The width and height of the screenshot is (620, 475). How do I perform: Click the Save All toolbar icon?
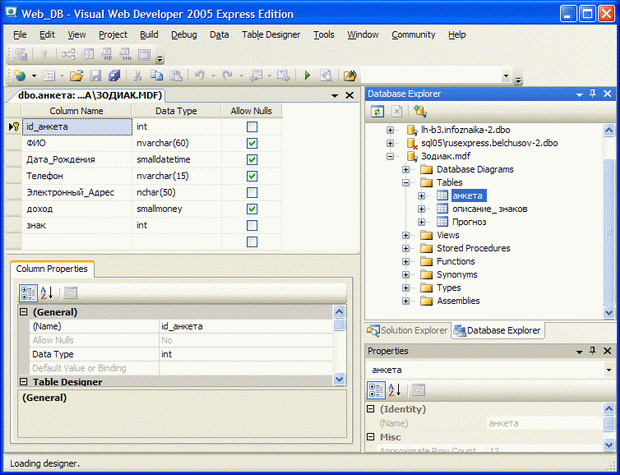[114, 75]
